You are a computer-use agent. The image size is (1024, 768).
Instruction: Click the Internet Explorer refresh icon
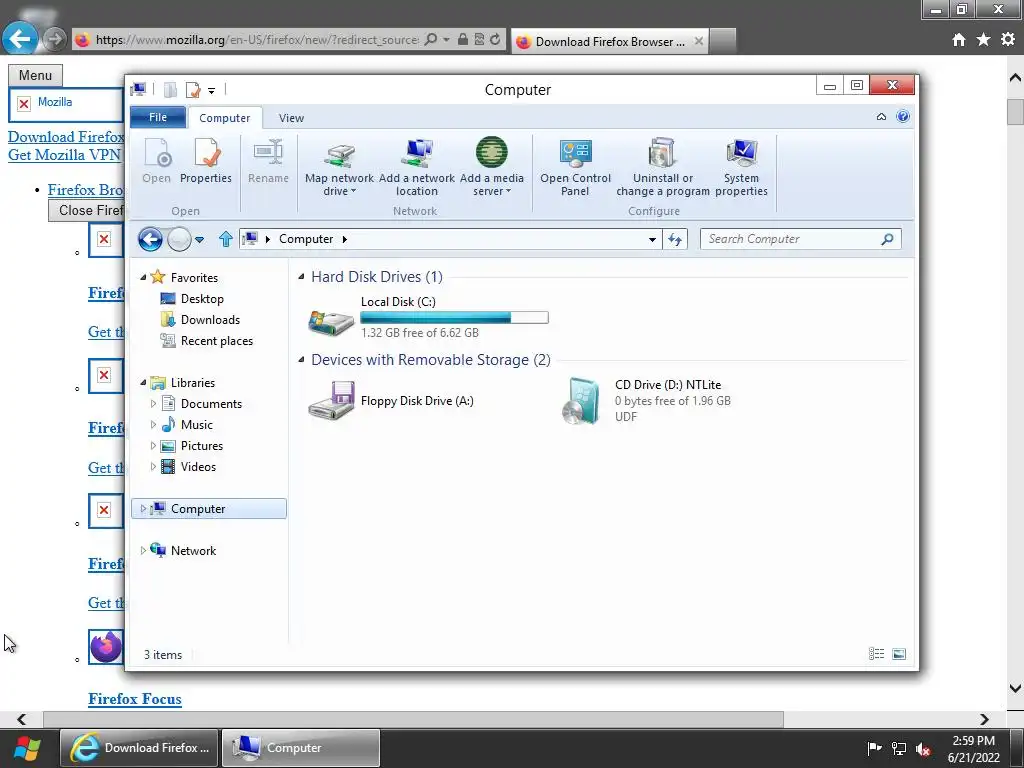[x=495, y=39]
